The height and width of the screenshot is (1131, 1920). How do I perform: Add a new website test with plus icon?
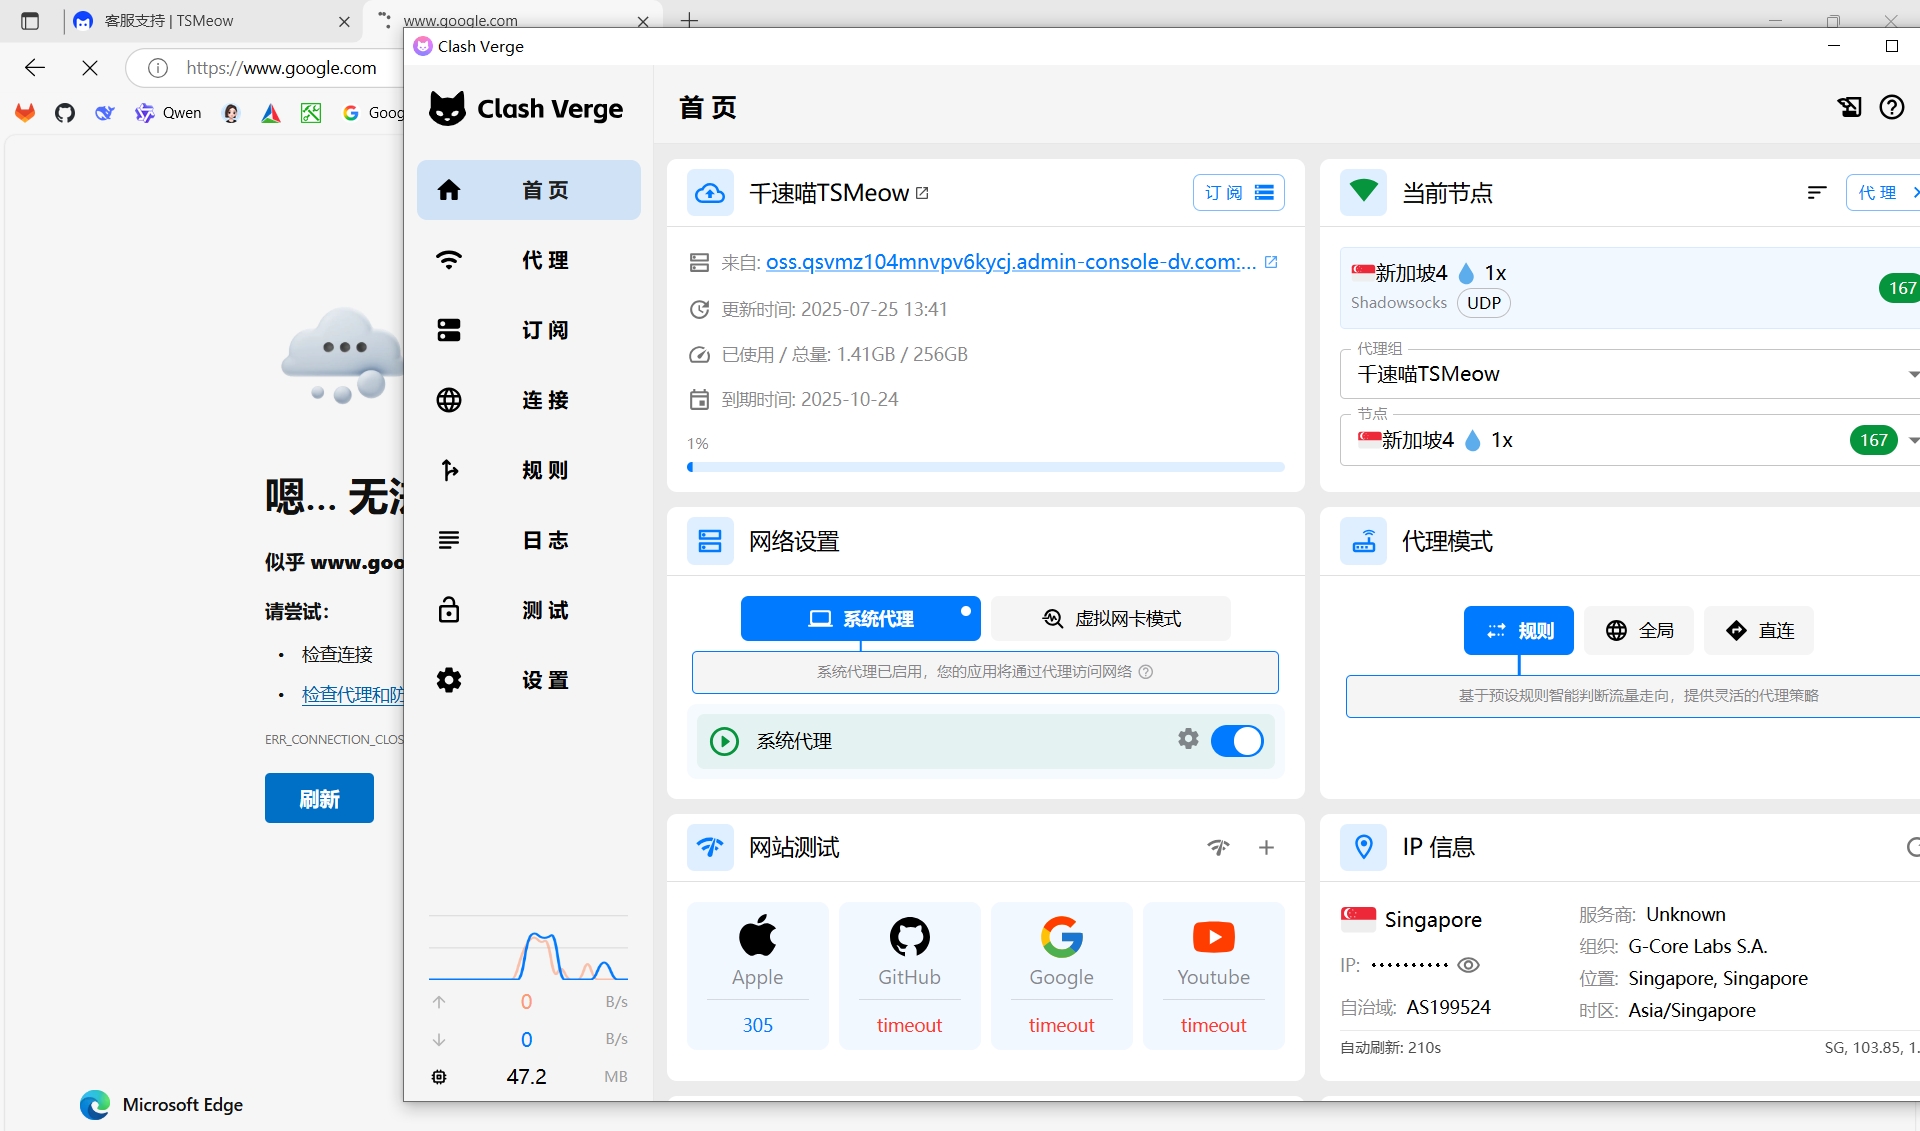(x=1266, y=847)
